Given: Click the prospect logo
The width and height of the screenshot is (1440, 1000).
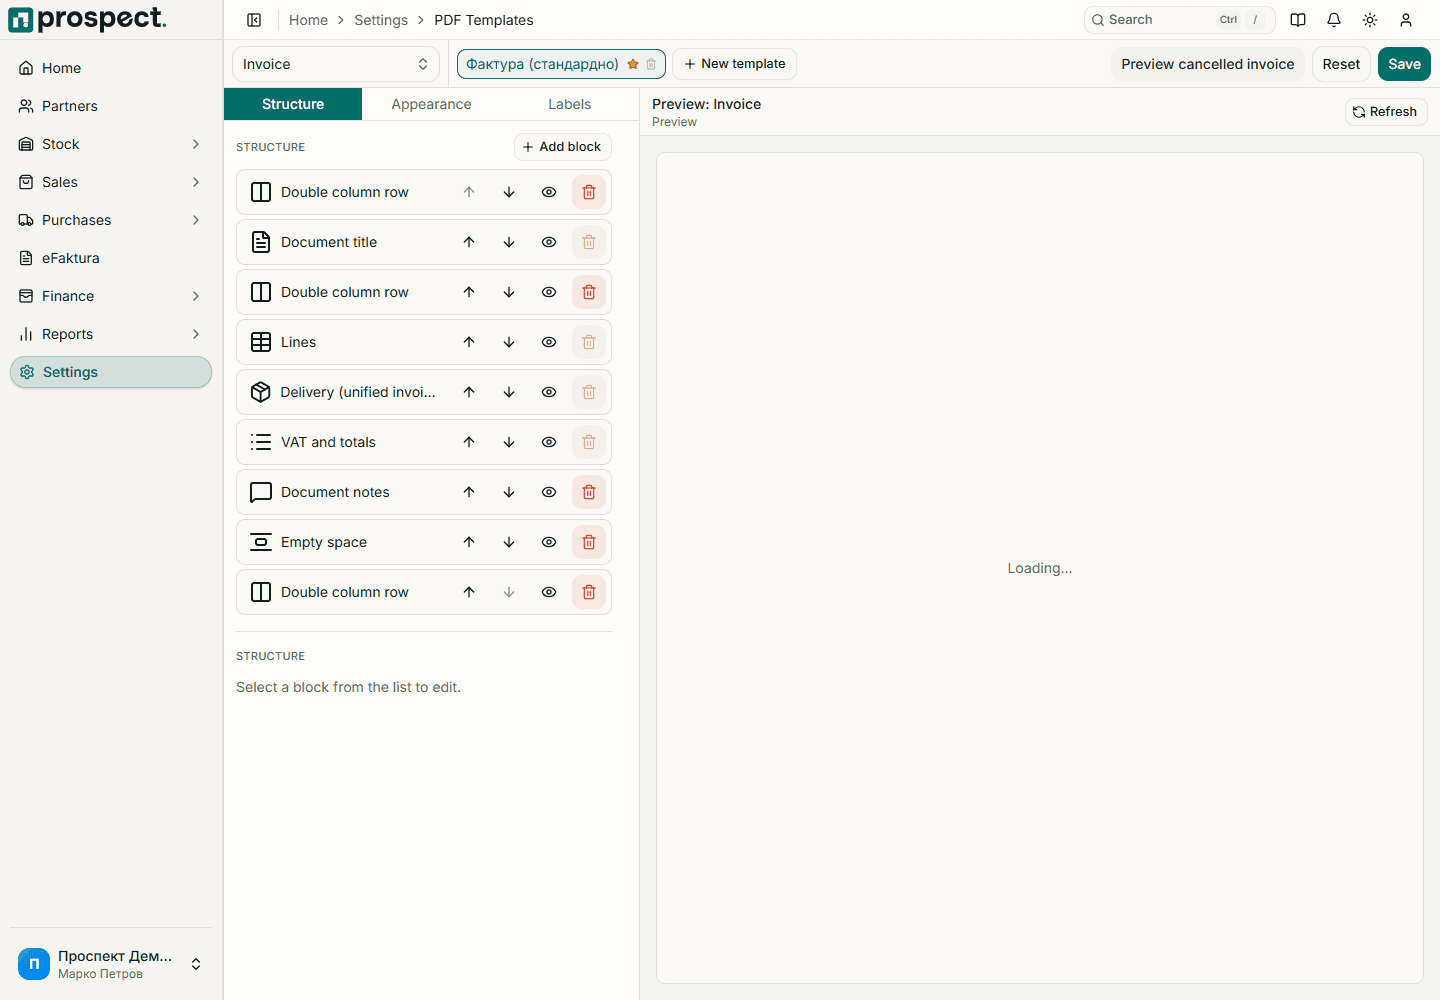Looking at the screenshot, I should click(87, 19).
